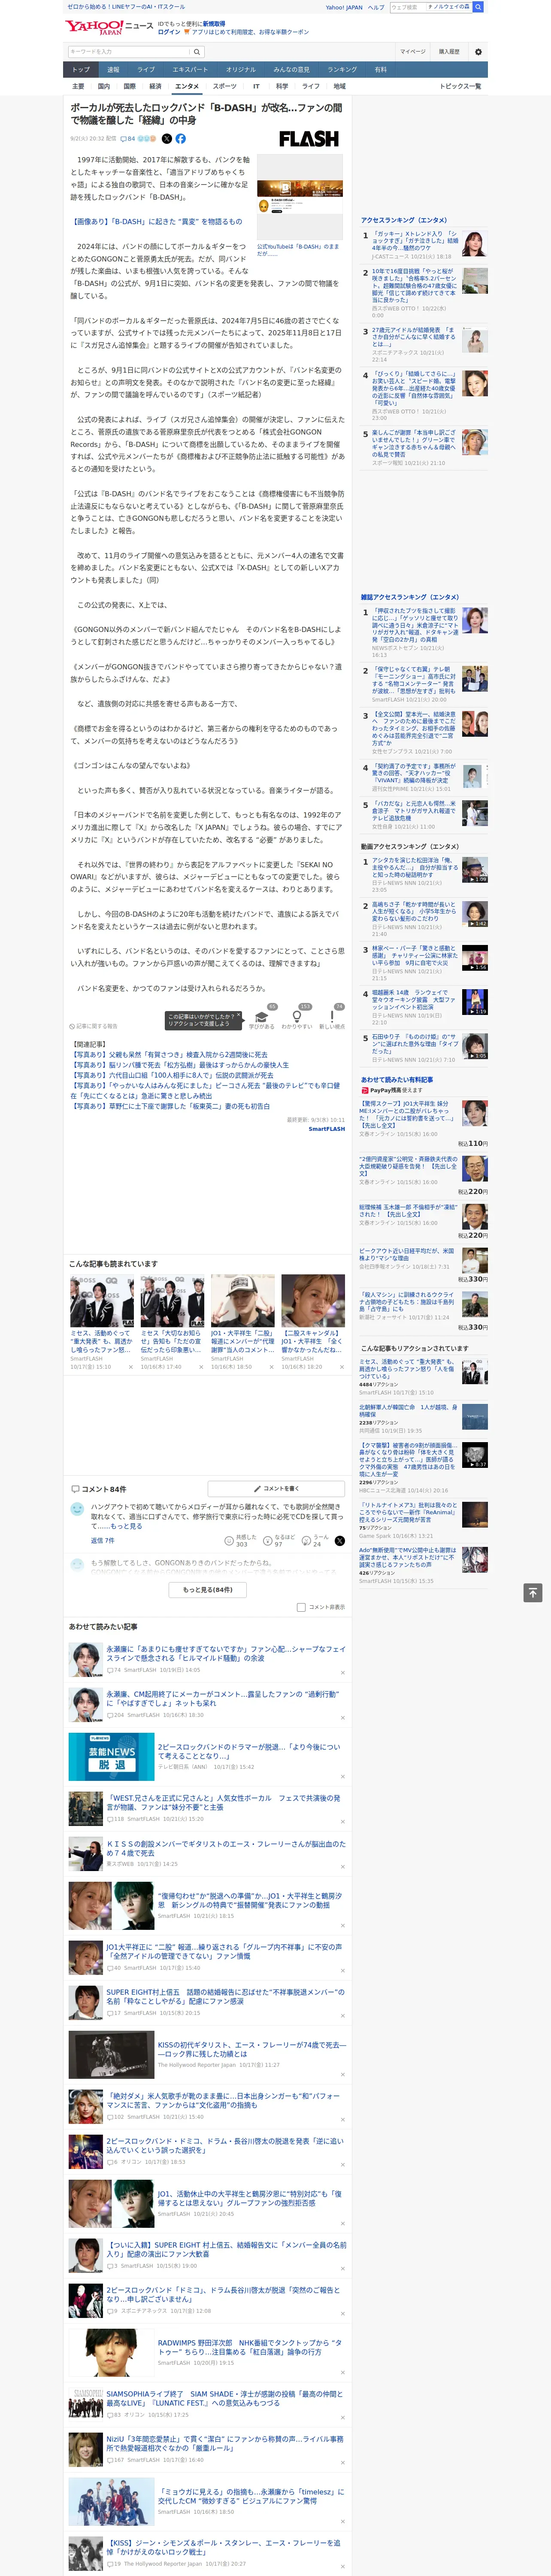Viewport: 551px width, 2576px height.
Task: Click the ヘルプ link in the header
Action: [x=376, y=7]
